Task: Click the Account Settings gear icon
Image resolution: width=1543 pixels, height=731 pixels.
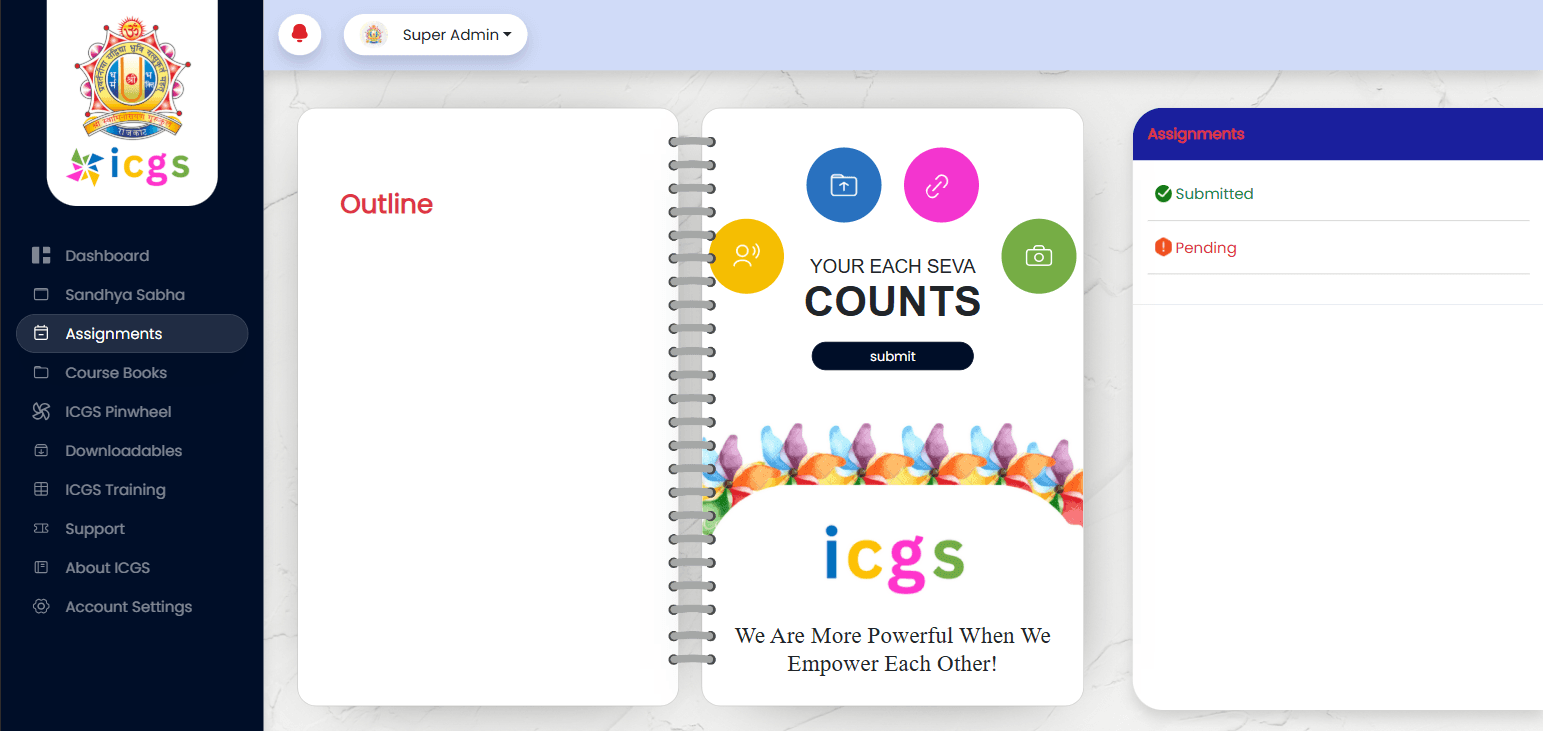Action: 41,607
